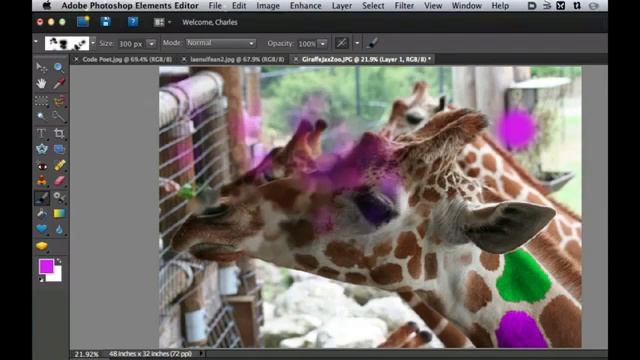The height and width of the screenshot is (360, 640).
Task: Open the Mode Normal dropdown
Action: (x=221, y=43)
